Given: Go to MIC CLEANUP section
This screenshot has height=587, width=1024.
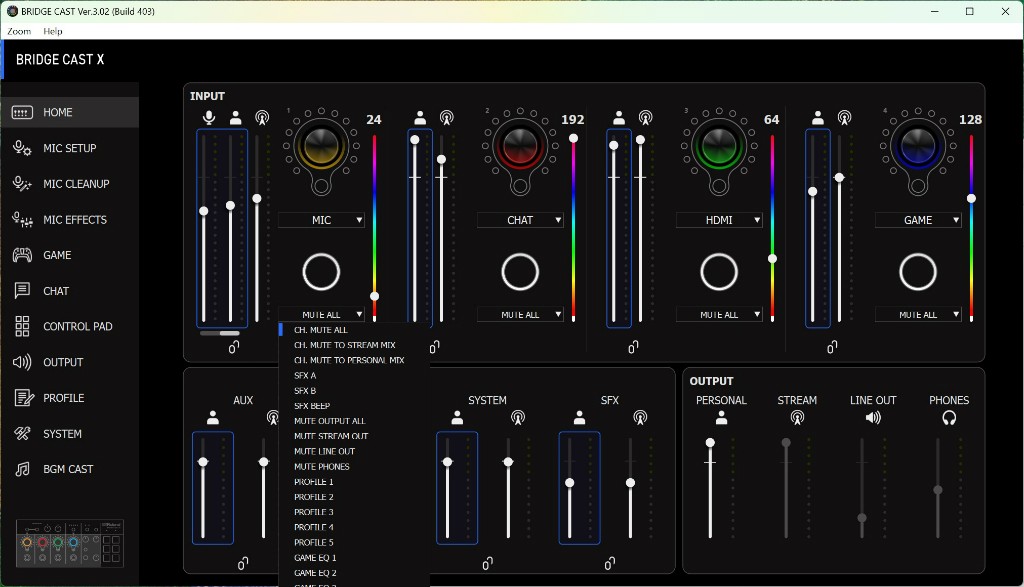Looking at the screenshot, I should pos(75,184).
